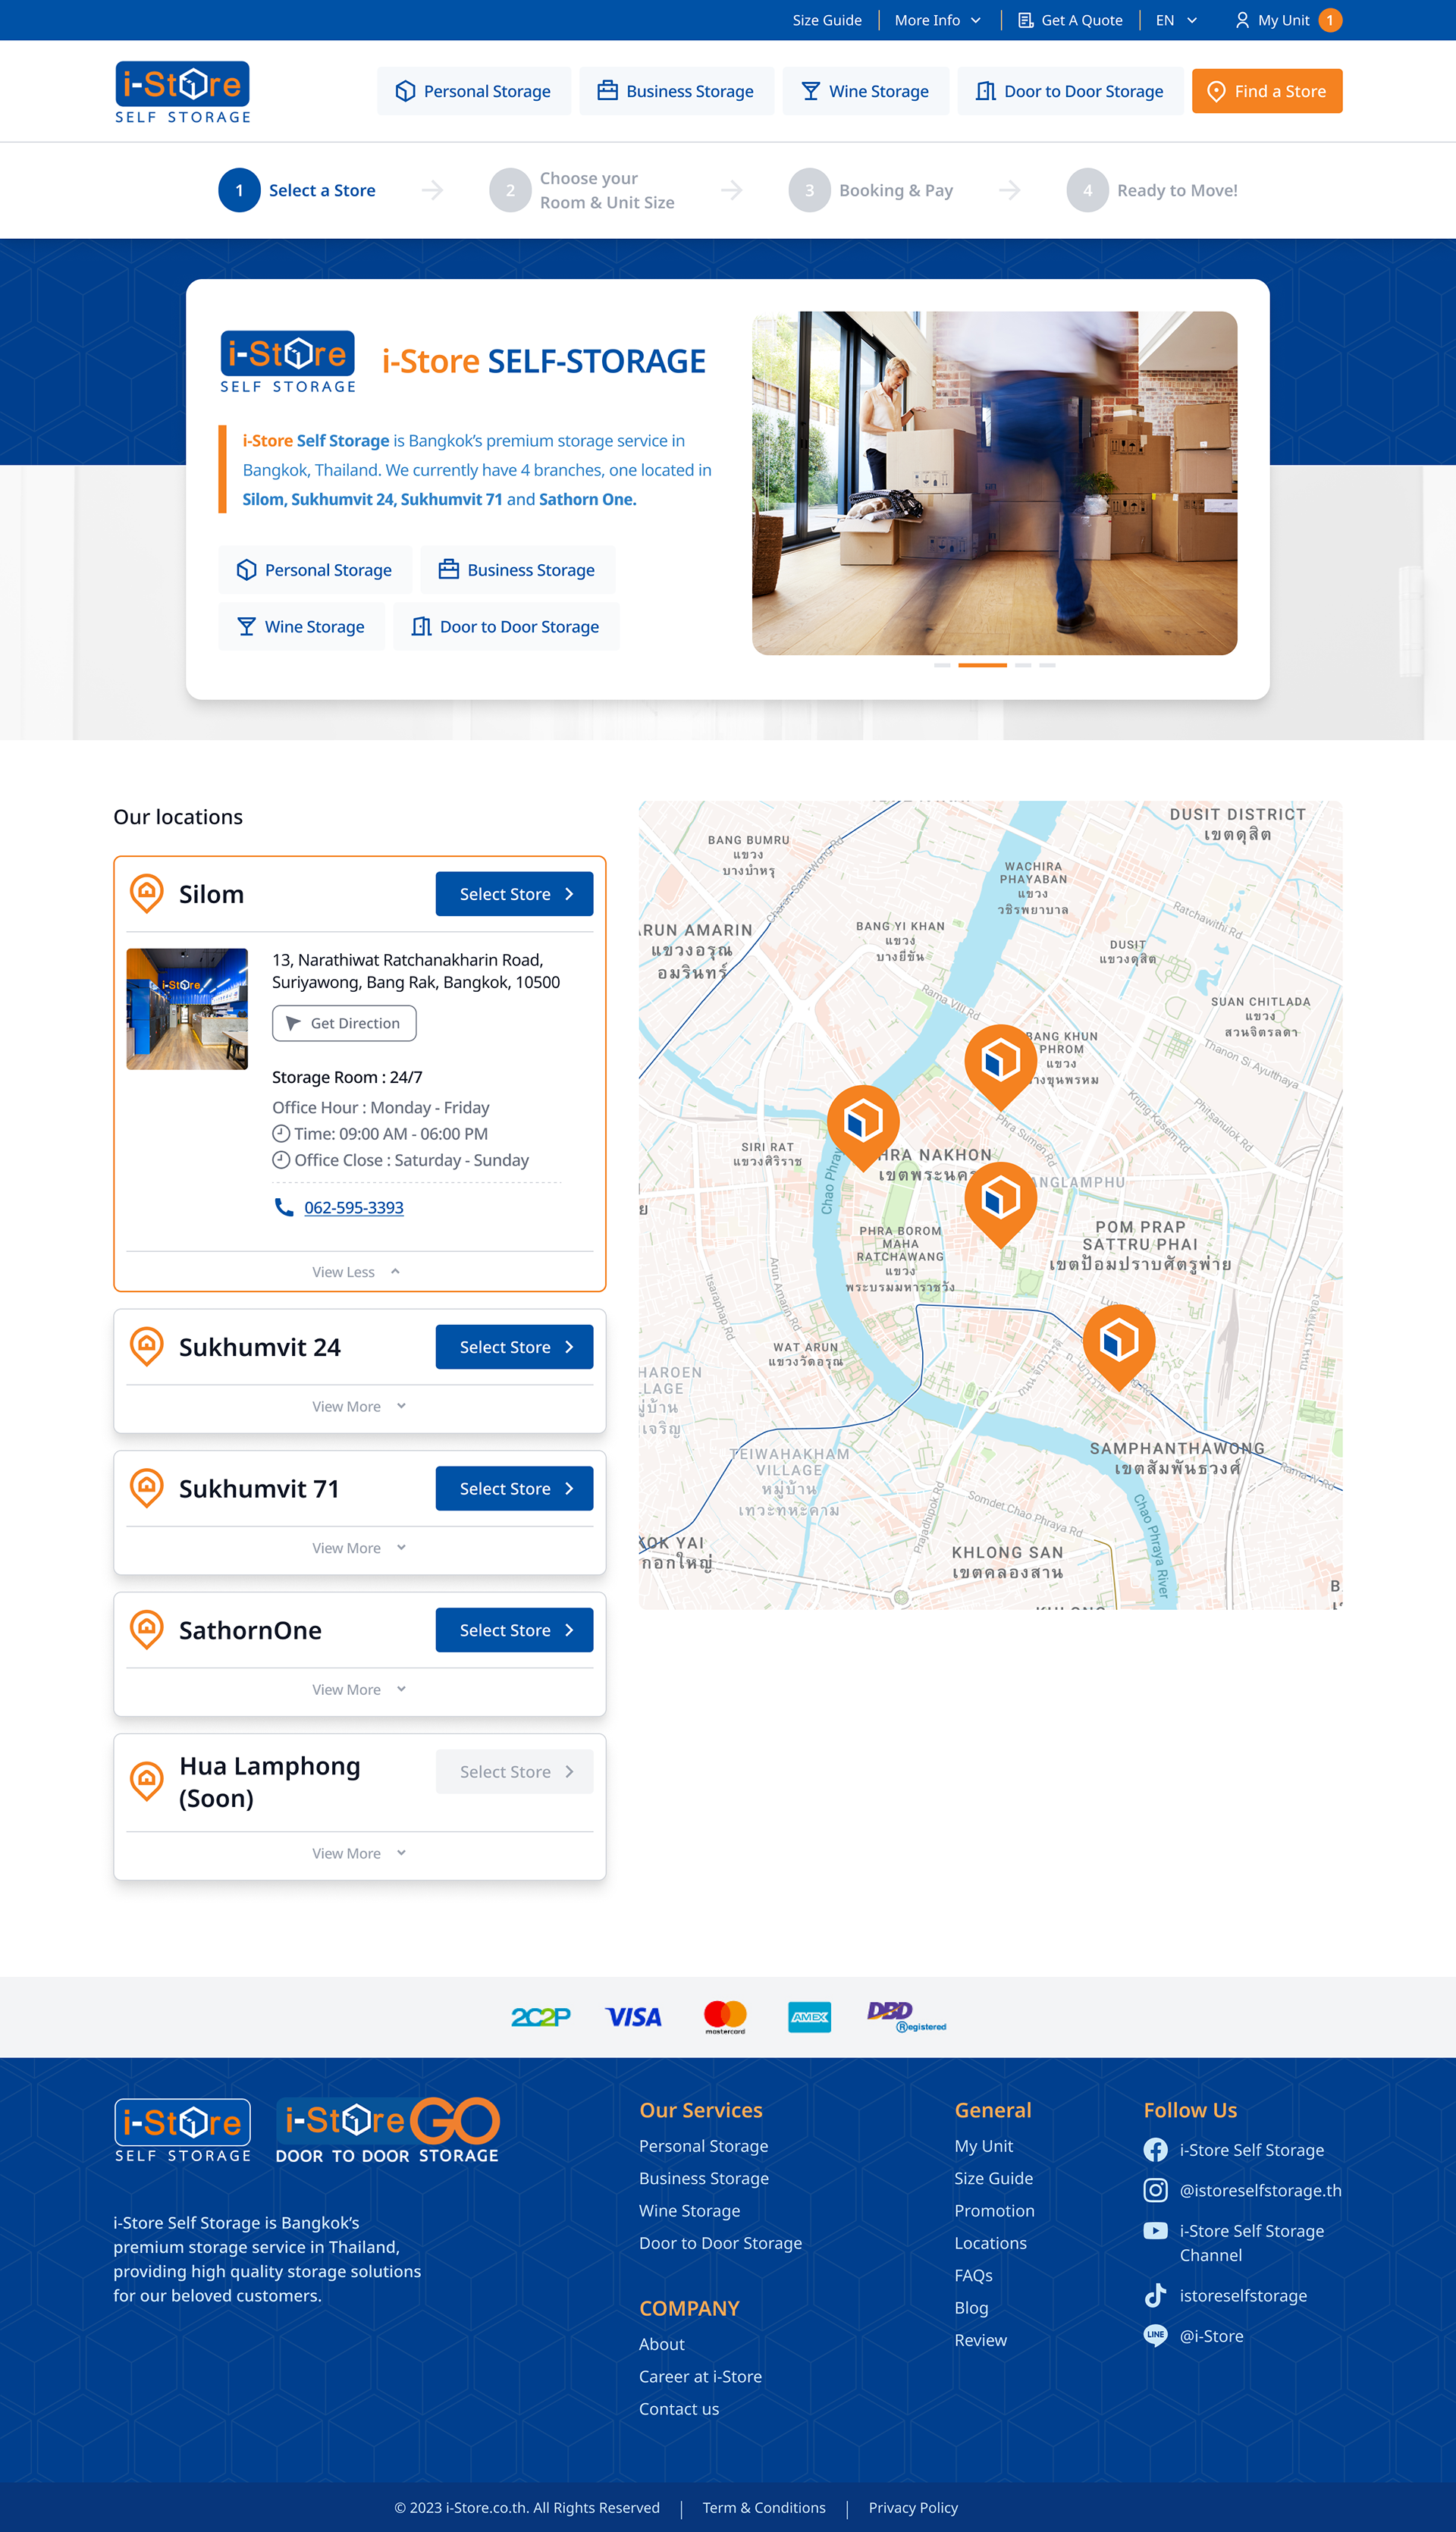Click the Mastercard payment logo
The height and width of the screenshot is (2532, 1456).
(725, 2017)
